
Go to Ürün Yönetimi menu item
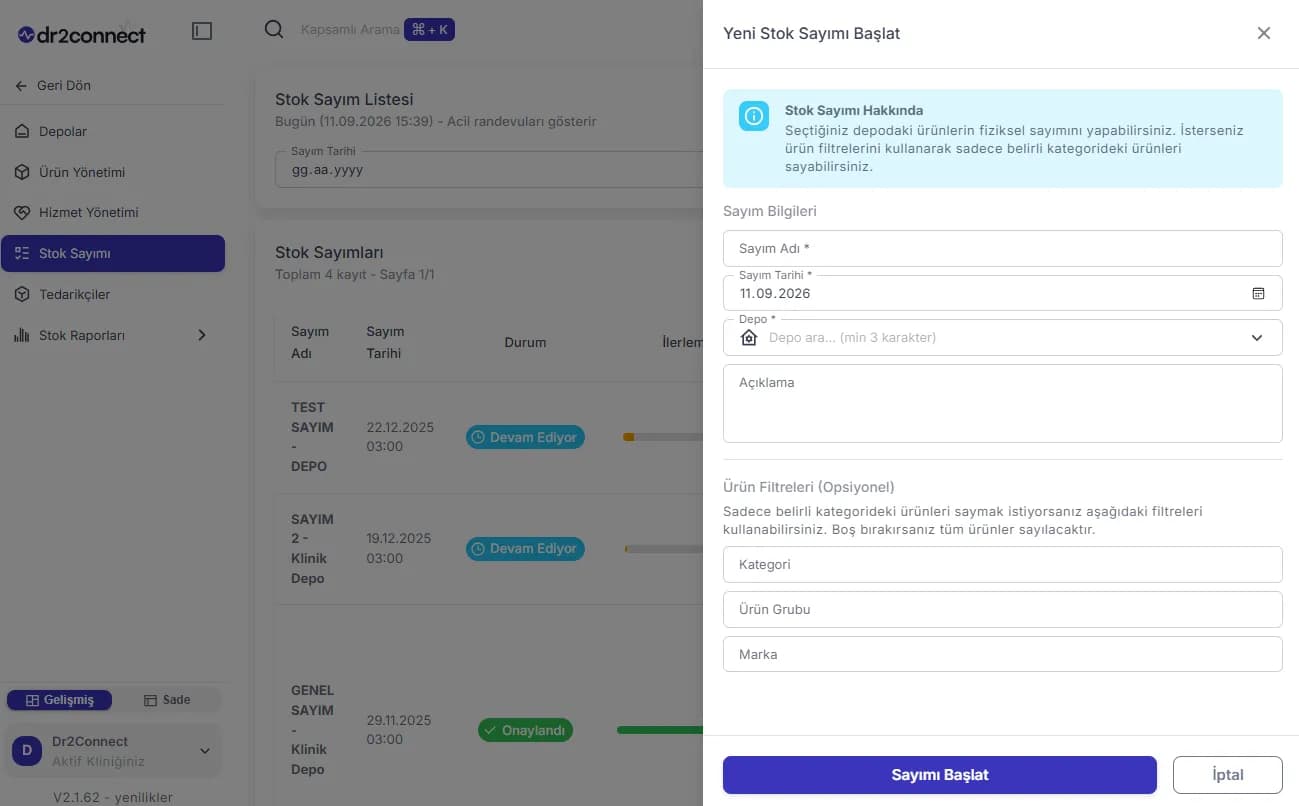click(113, 172)
